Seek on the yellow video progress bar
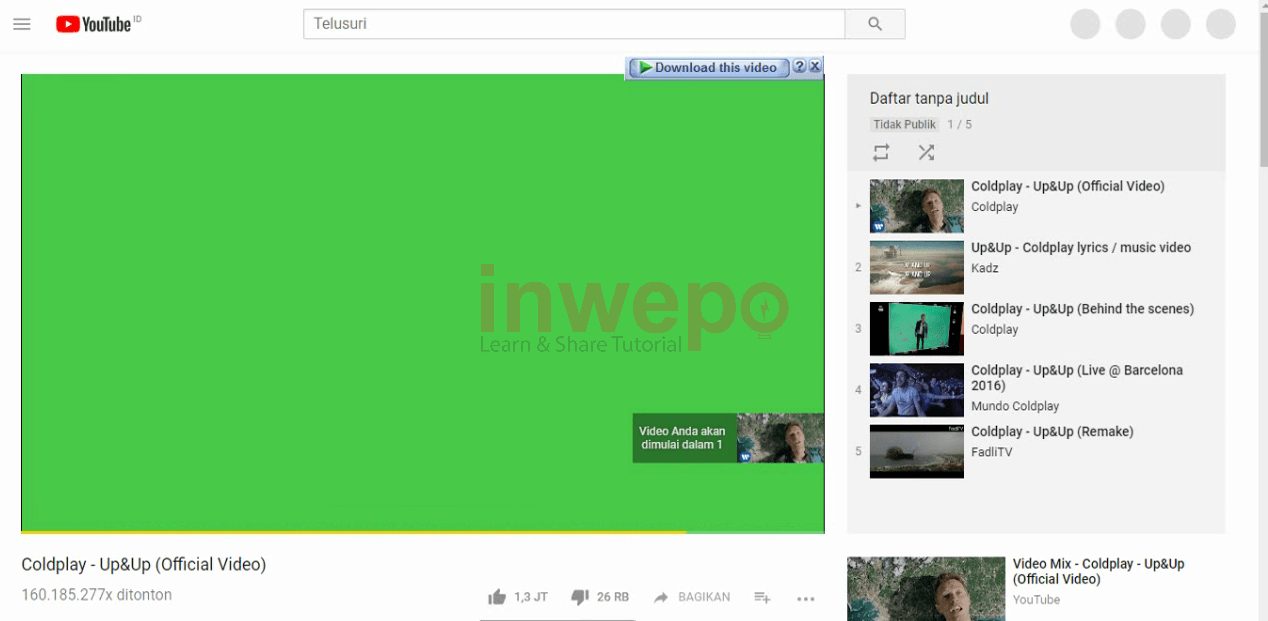The image size is (1268, 621). pos(422,531)
